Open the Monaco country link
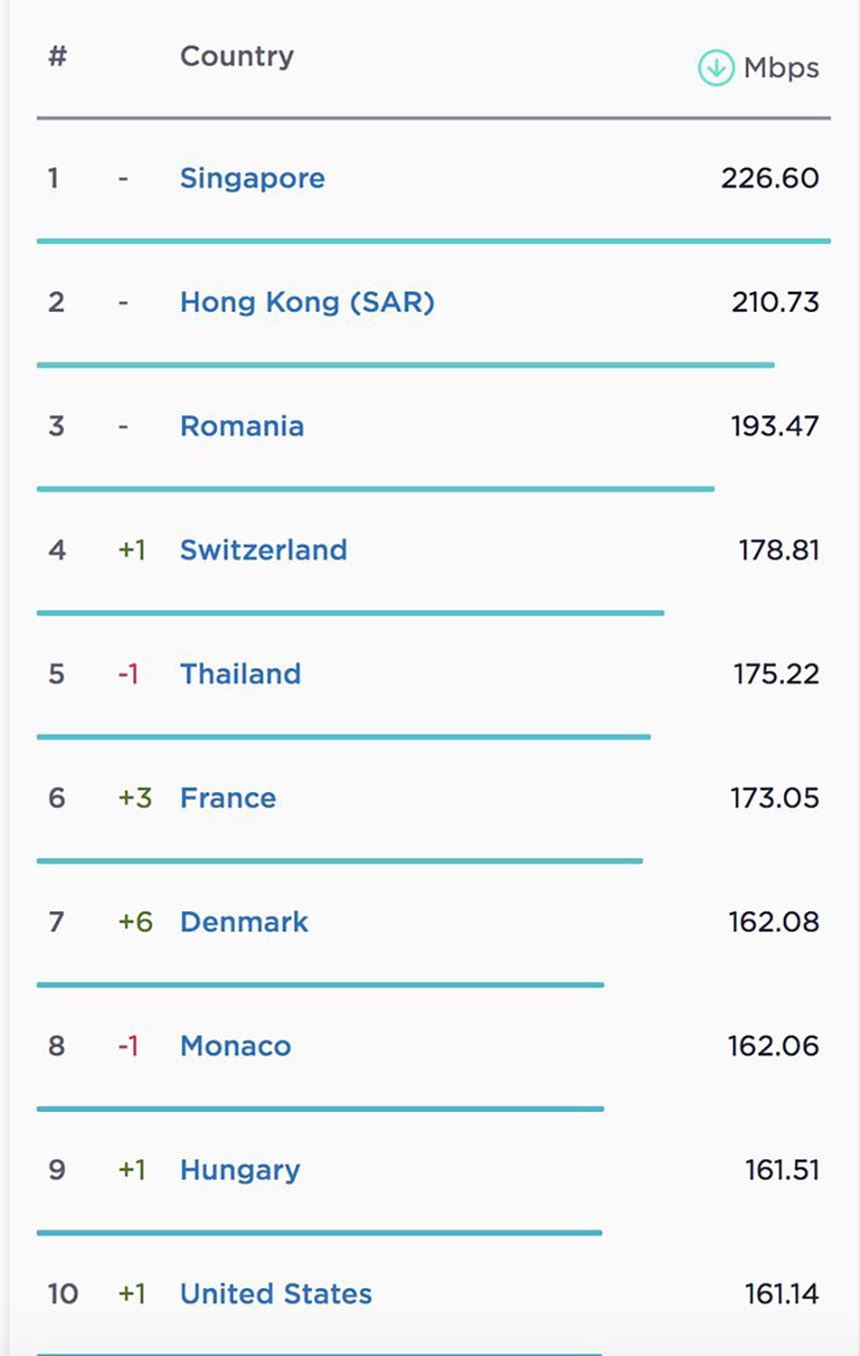860x1356 pixels. point(235,1047)
